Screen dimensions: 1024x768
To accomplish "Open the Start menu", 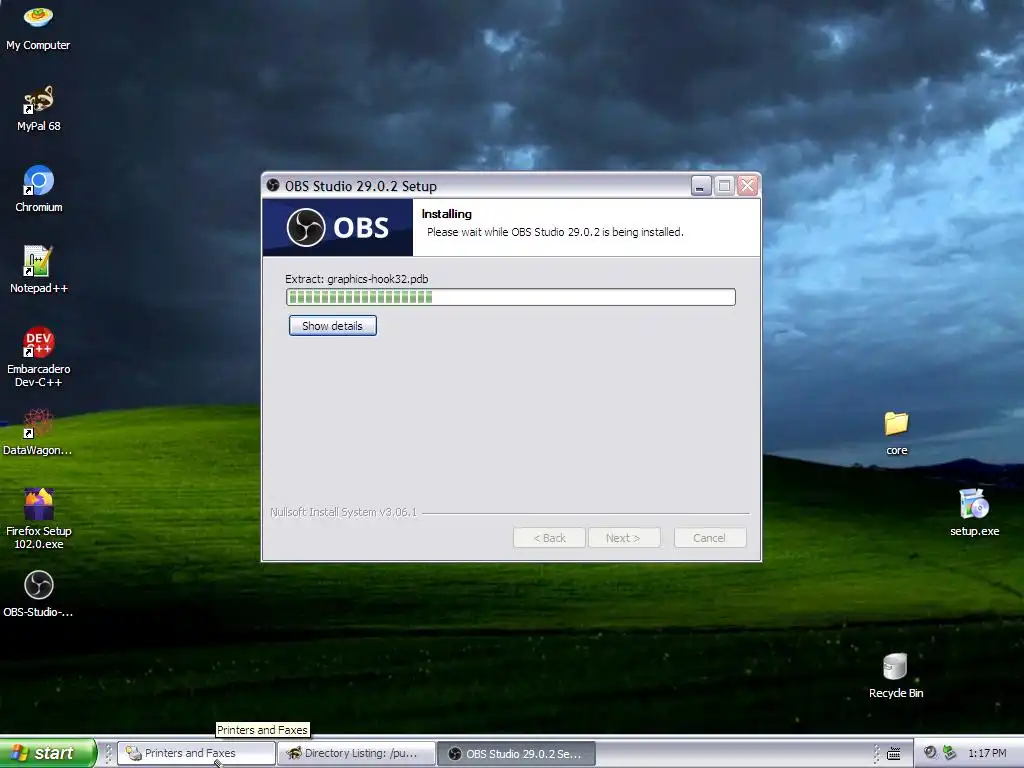I will 48,753.
